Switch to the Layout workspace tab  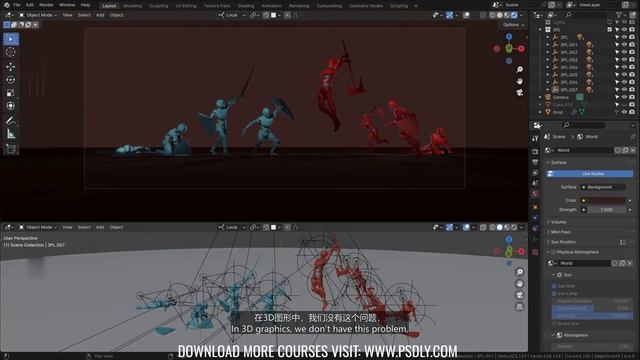(x=109, y=6)
